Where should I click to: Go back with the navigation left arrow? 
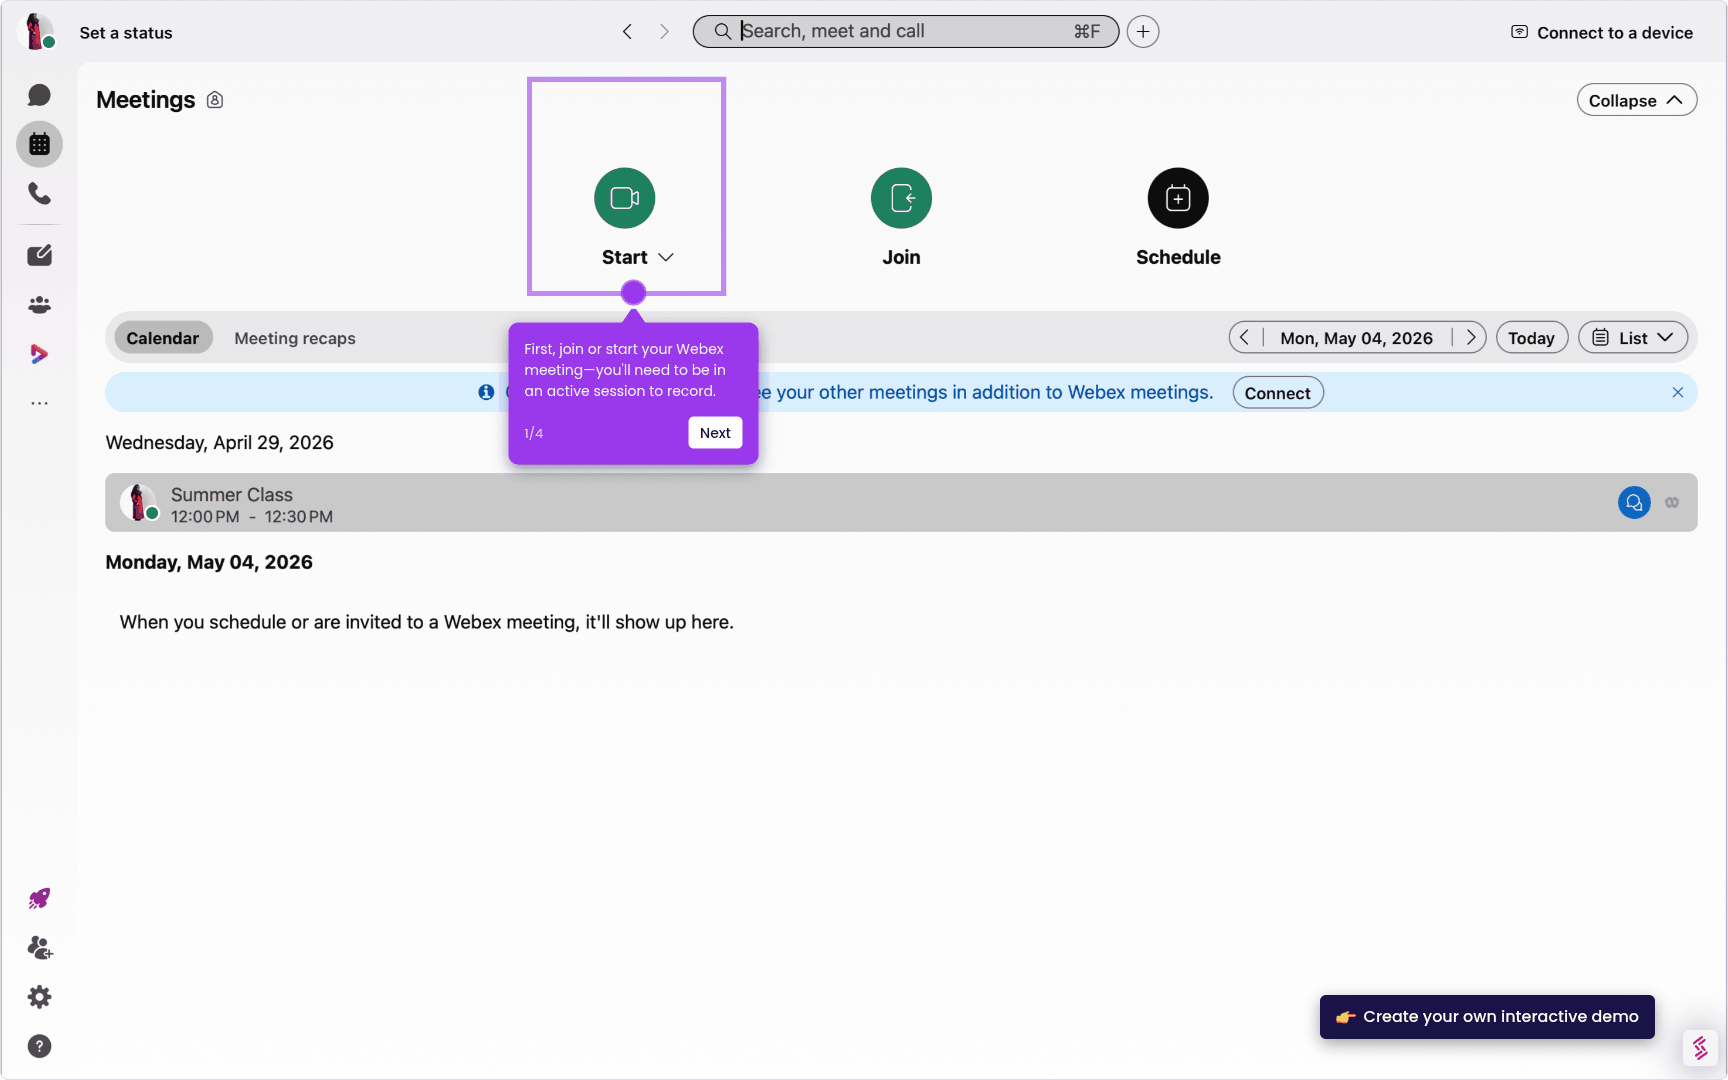pos(627,32)
